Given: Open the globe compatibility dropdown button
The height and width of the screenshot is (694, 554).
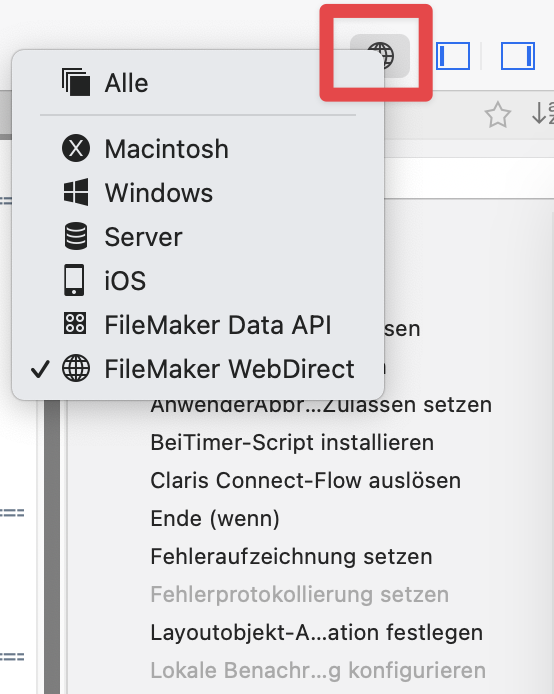Looking at the screenshot, I should tap(380, 56).
